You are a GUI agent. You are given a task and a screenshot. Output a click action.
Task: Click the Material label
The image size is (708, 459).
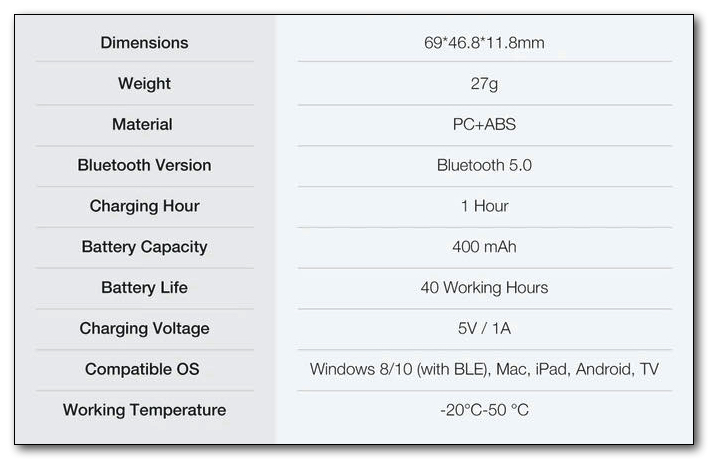pos(142,125)
